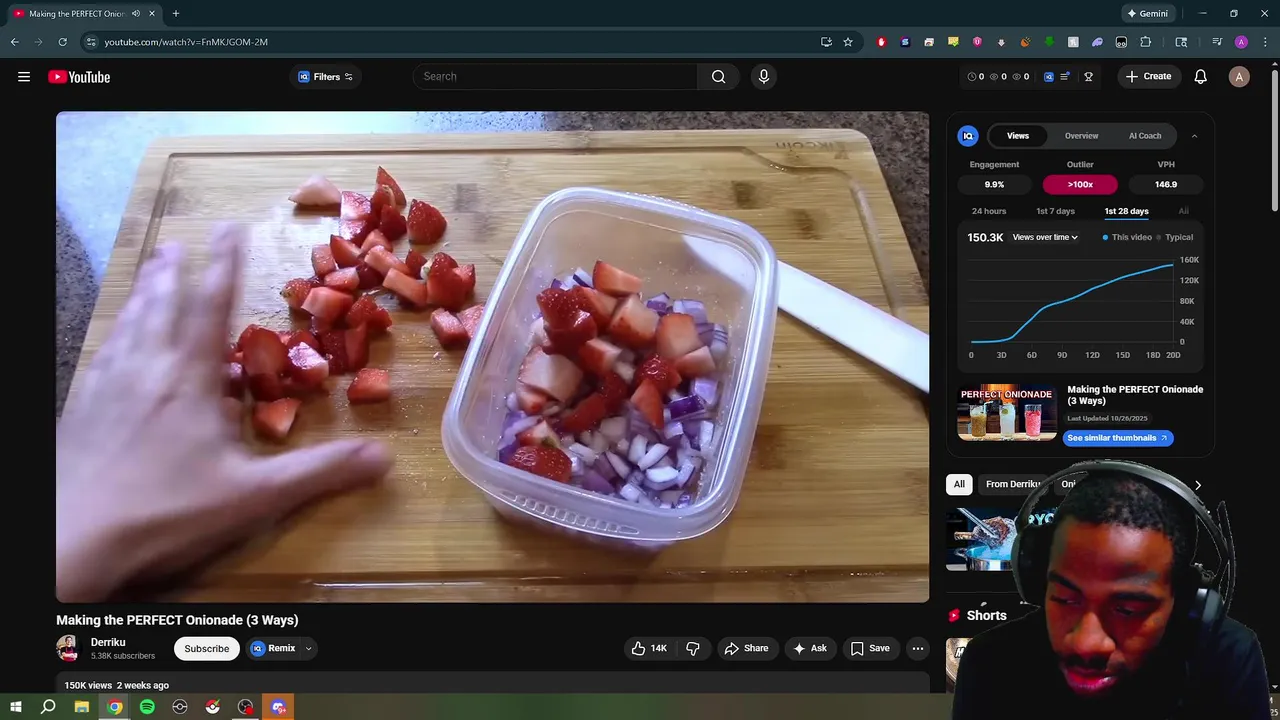Image resolution: width=1280 pixels, height=720 pixels.
Task: Select the 1st 28 days range
Action: (x=1126, y=211)
